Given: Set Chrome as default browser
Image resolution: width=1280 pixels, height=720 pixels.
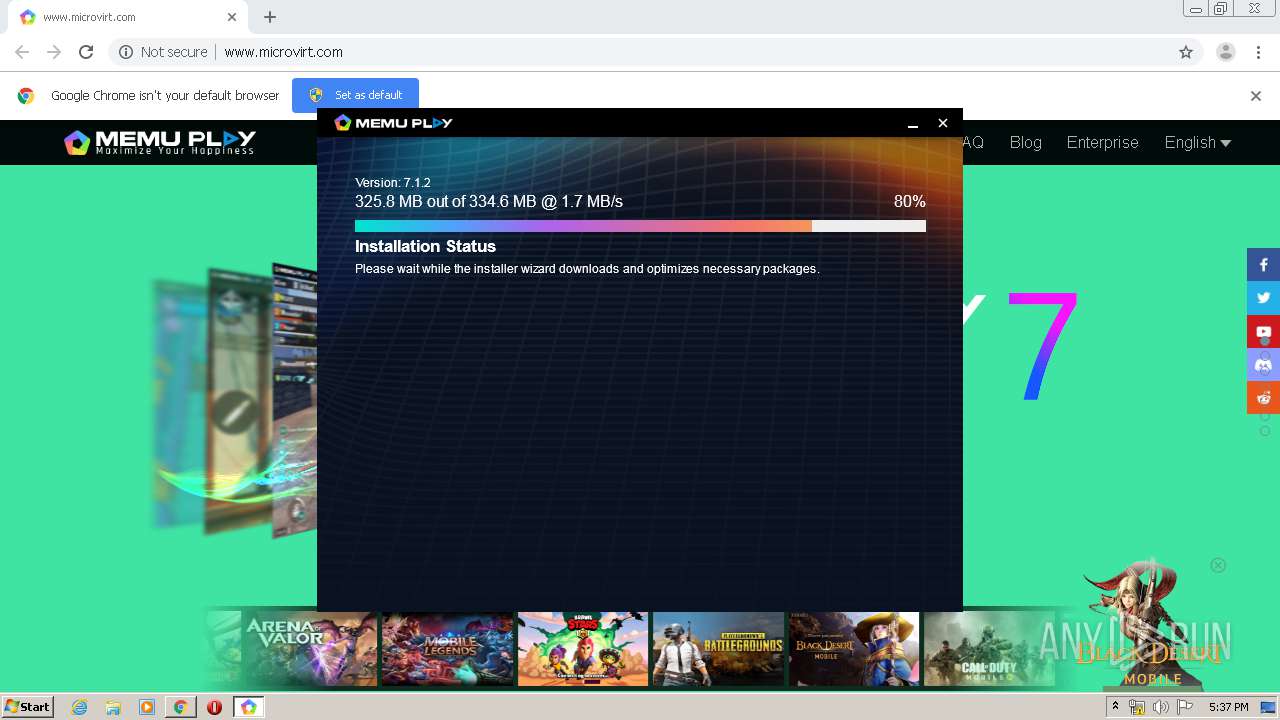Looking at the screenshot, I should [355, 95].
